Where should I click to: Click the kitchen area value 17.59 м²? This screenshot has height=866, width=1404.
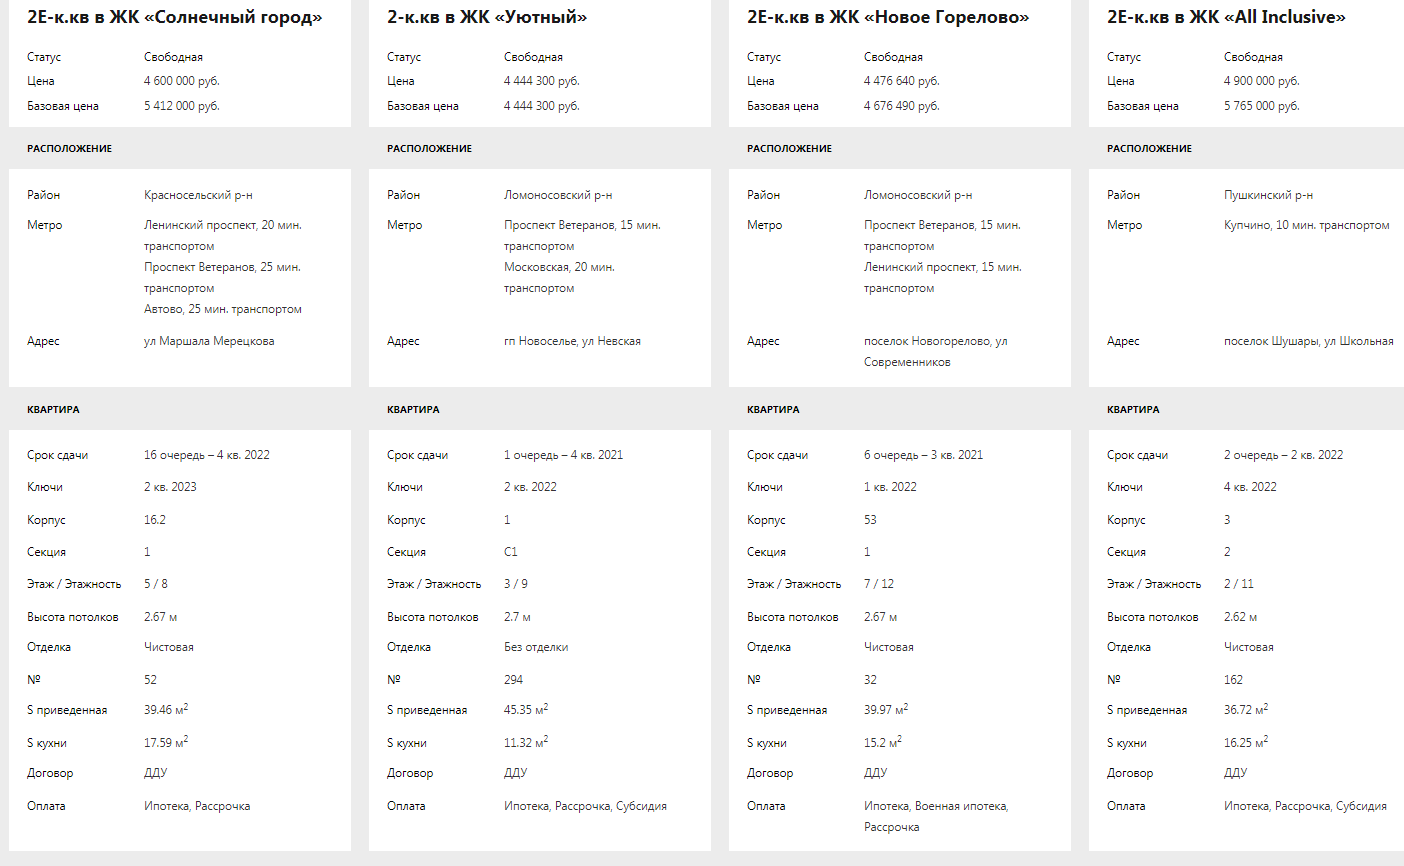point(165,743)
